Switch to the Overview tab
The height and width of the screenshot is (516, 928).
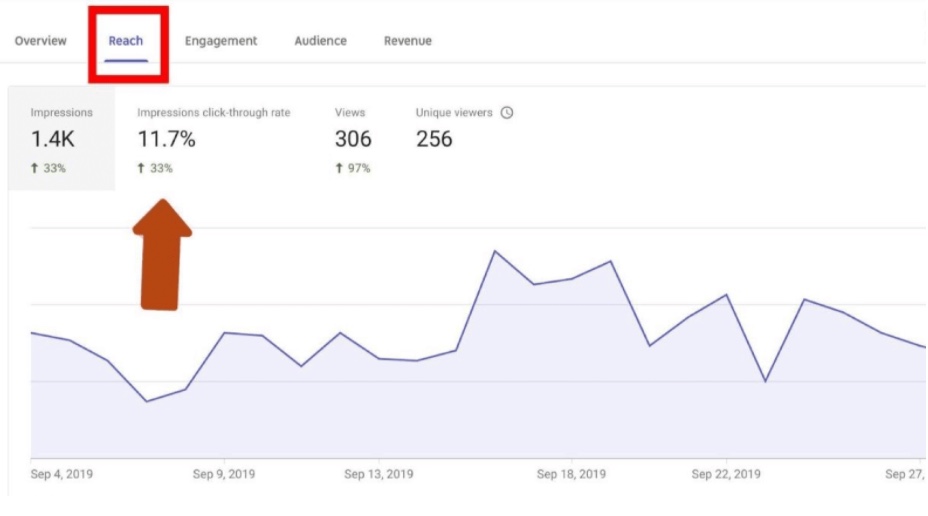coord(40,41)
